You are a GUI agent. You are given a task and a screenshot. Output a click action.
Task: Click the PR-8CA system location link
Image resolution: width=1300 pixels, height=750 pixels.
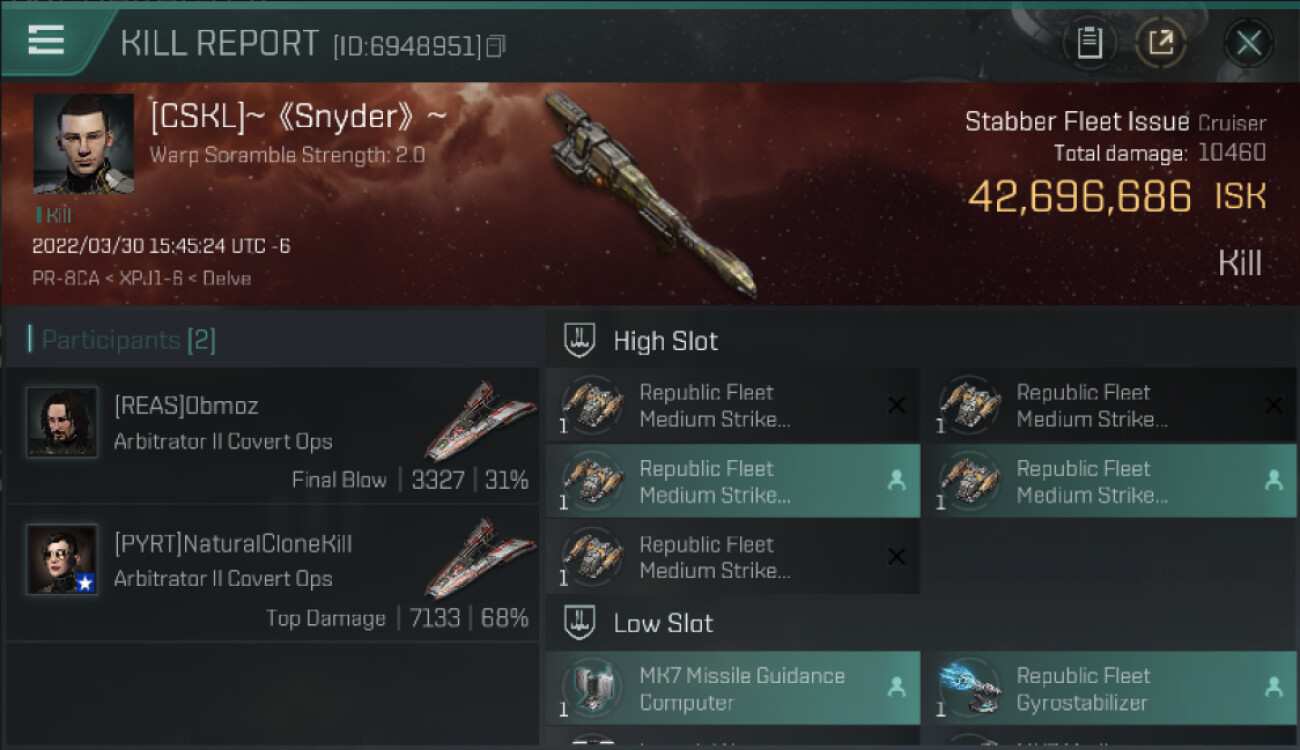[x=66, y=278]
